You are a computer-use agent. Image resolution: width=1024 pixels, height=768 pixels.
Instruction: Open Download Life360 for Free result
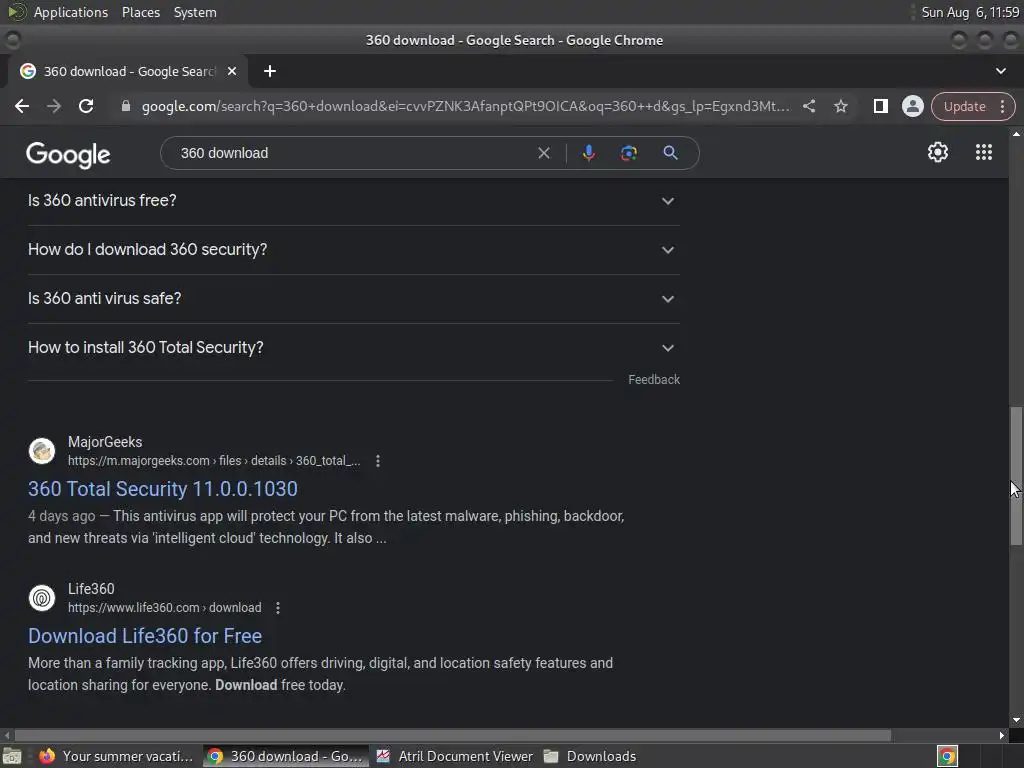click(x=145, y=635)
